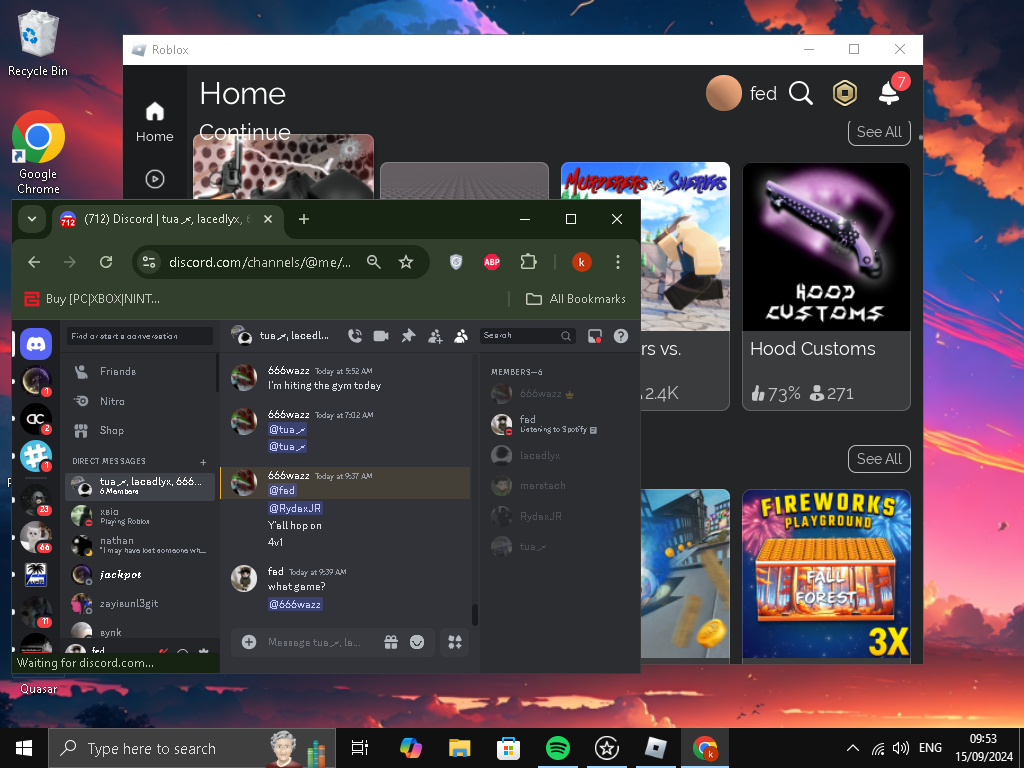Image resolution: width=1024 pixels, height=768 pixels.
Task: Open direct message with nathan
Action: pyautogui.click(x=140, y=545)
